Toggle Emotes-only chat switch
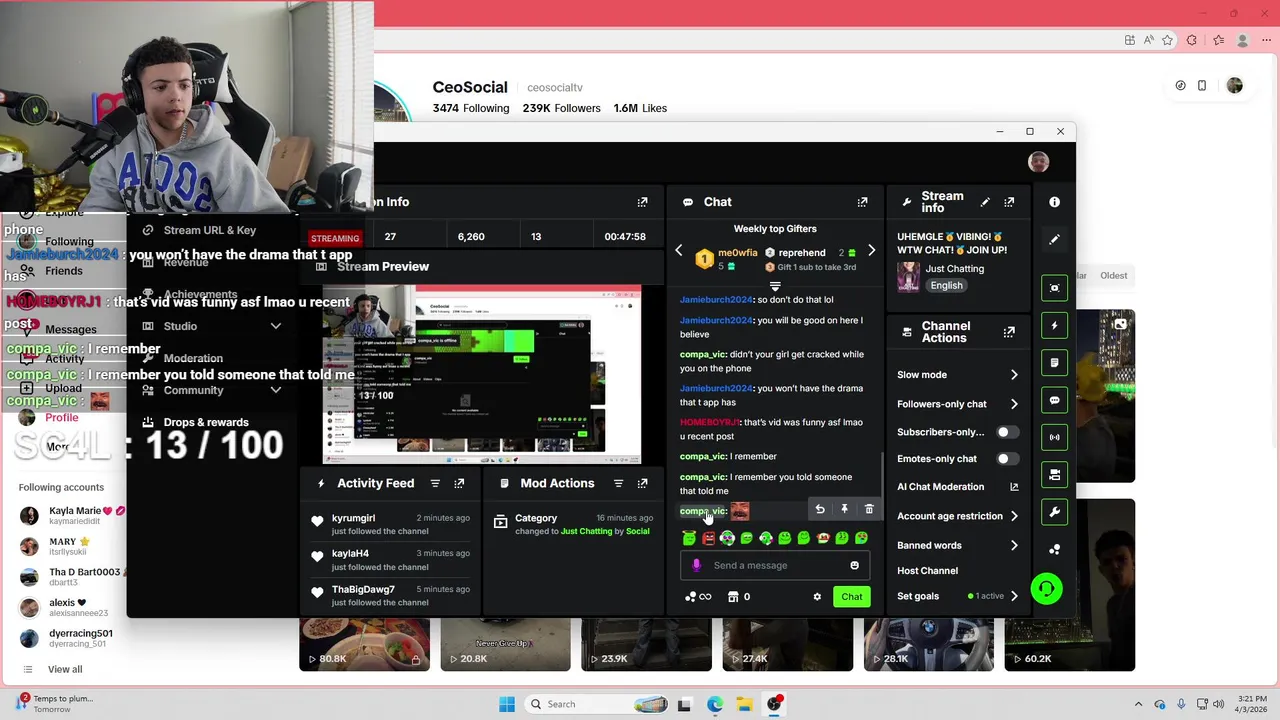This screenshot has width=1280, height=720. (x=1007, y=459)
